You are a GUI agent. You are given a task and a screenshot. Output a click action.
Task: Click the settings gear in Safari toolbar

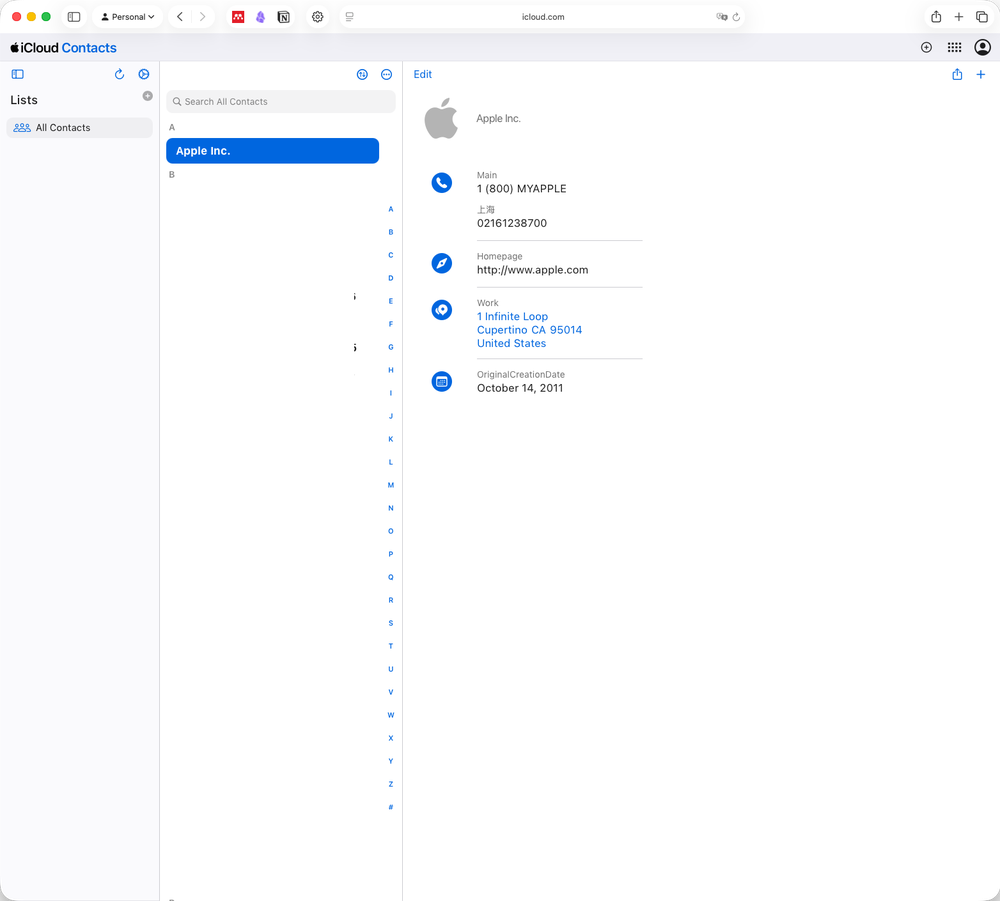point(318,17)
